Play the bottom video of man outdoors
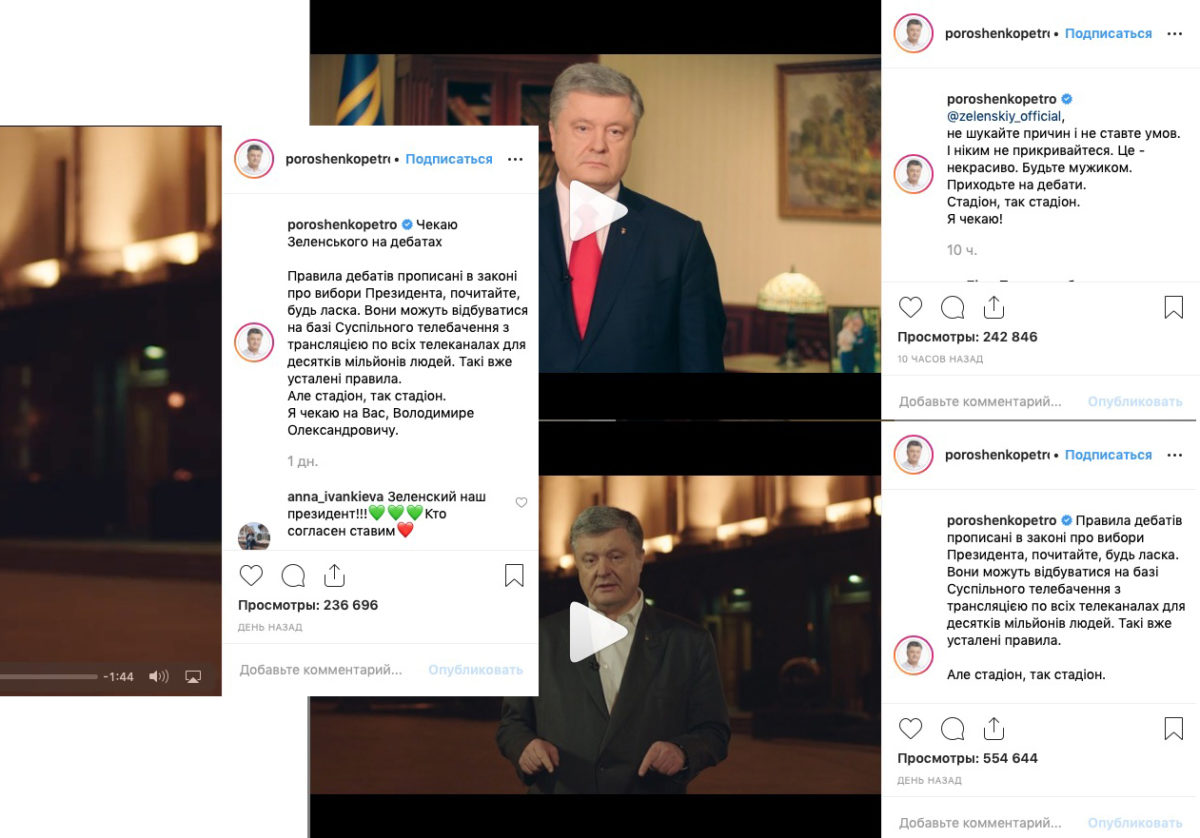This screenshot has height=838, width=1200. [597, 632]
